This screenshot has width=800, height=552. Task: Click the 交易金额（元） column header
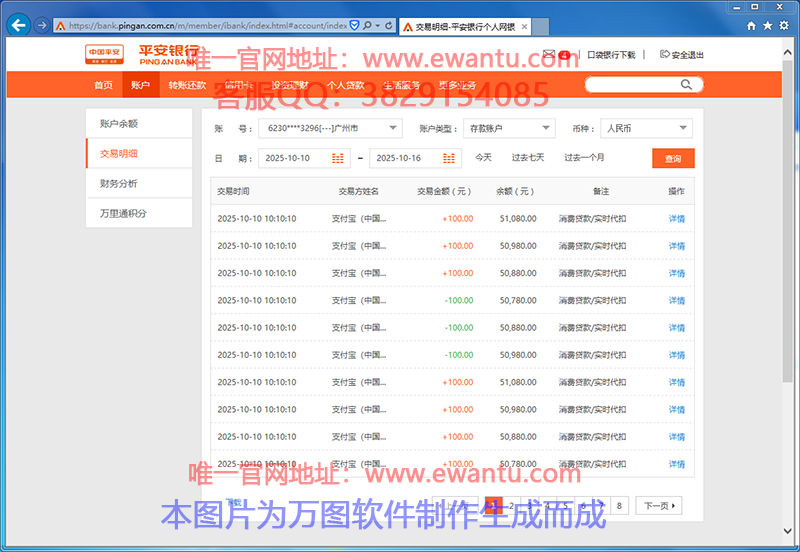point(444,191)
